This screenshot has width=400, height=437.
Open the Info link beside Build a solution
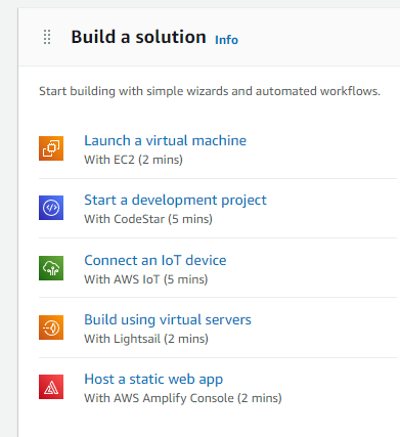226,40
